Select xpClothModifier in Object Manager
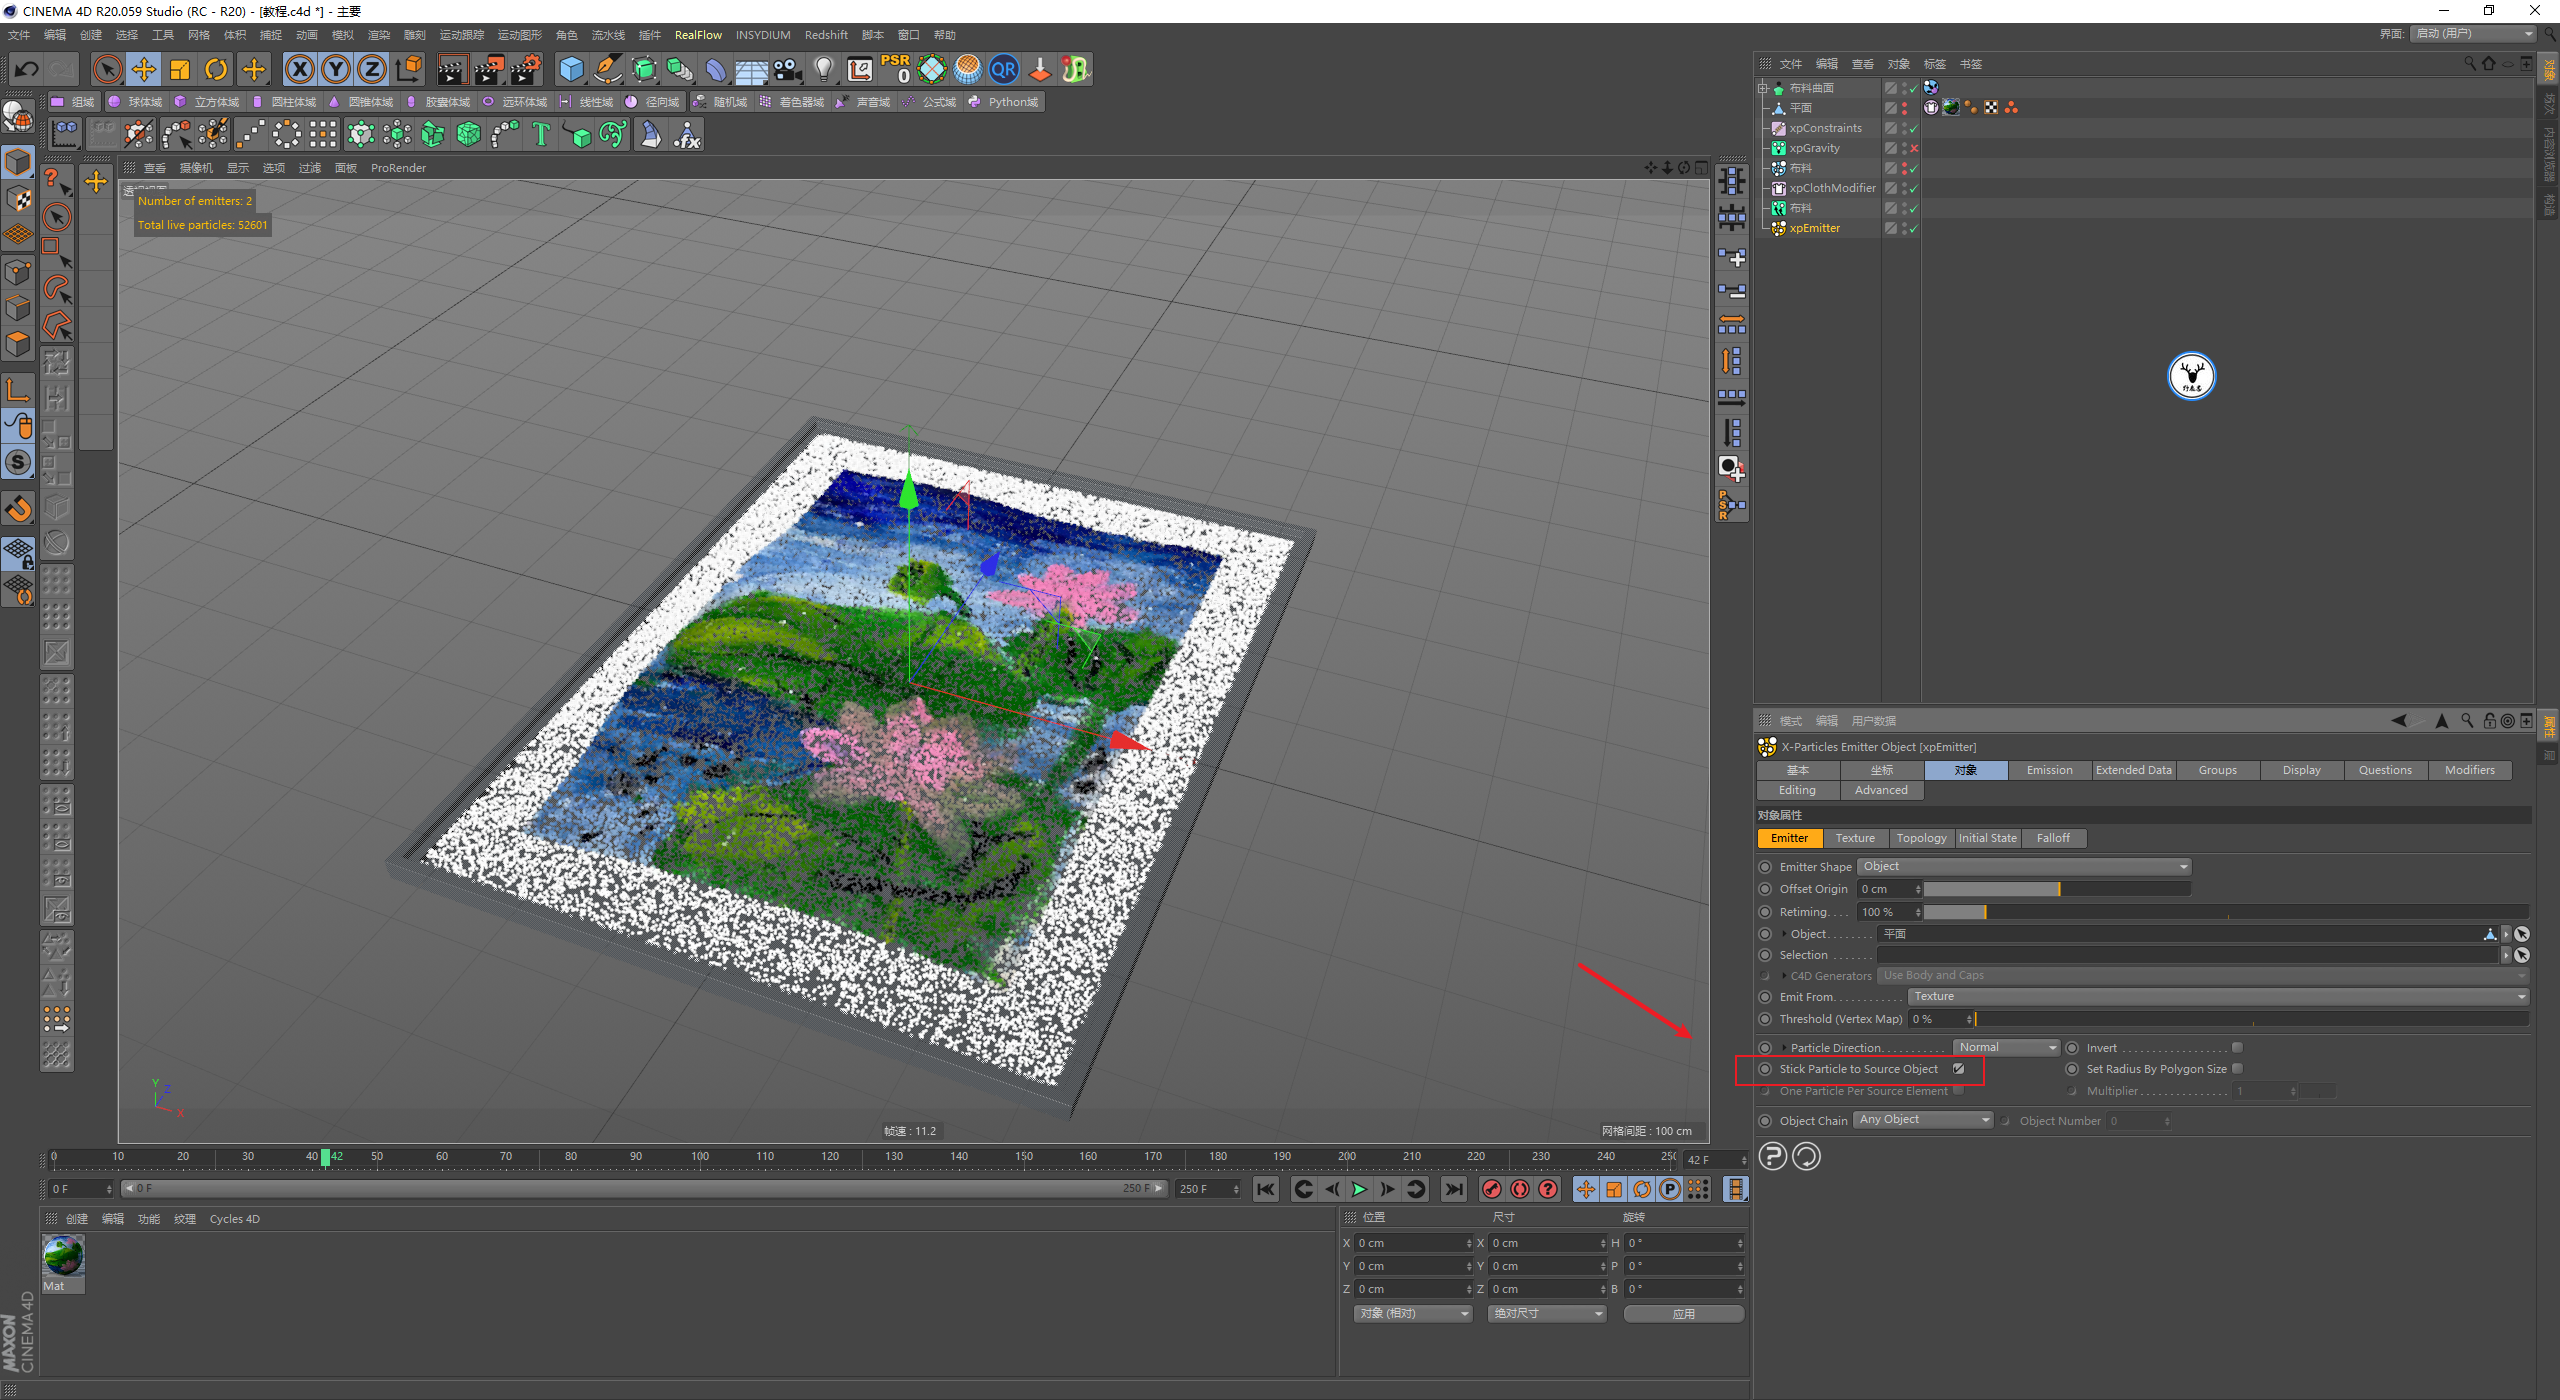Image resolution: width=2560 pixels, height=1400 pixels. tap(1832, 188)
